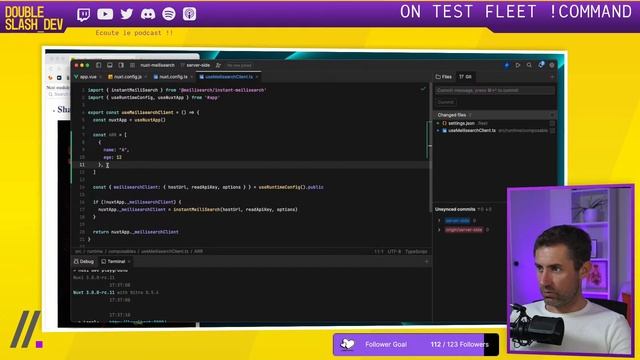Click the Twitter bird icon in the header
The image size is (640, 360).
[127, 14]
